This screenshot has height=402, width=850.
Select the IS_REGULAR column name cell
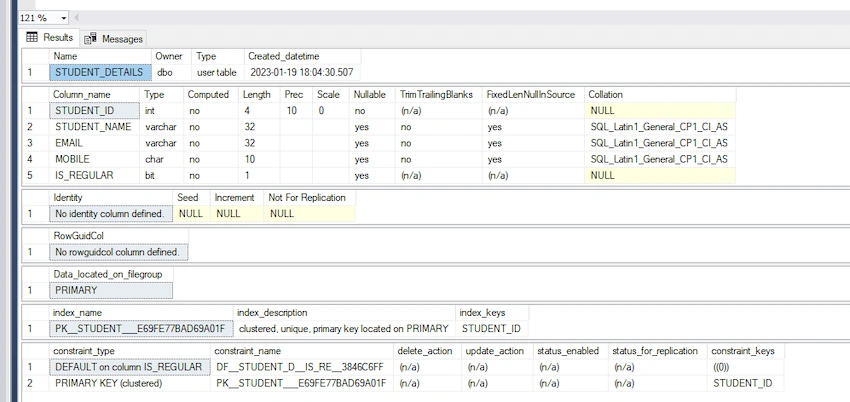click(x=94, y=176)
